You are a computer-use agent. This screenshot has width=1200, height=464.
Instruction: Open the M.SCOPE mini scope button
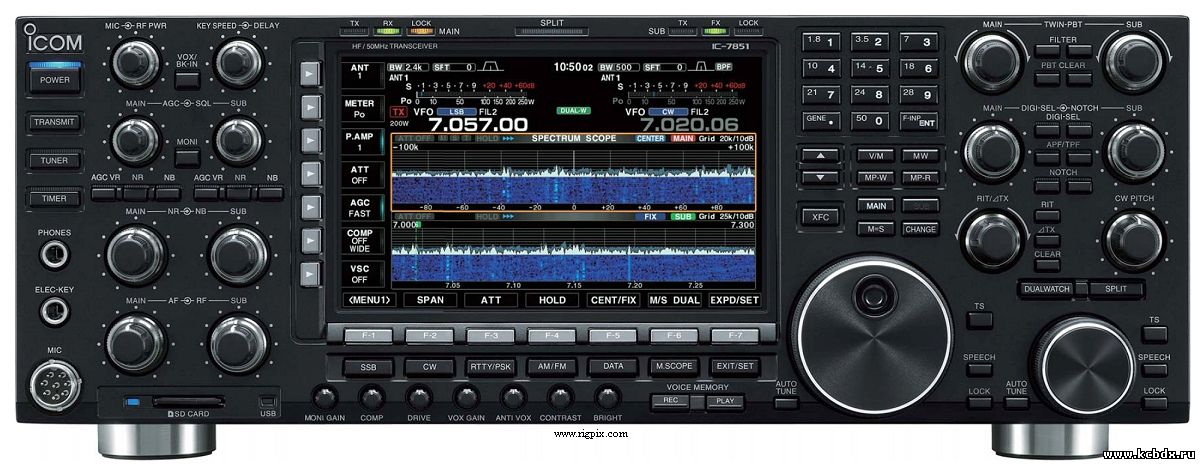point(674,367)
